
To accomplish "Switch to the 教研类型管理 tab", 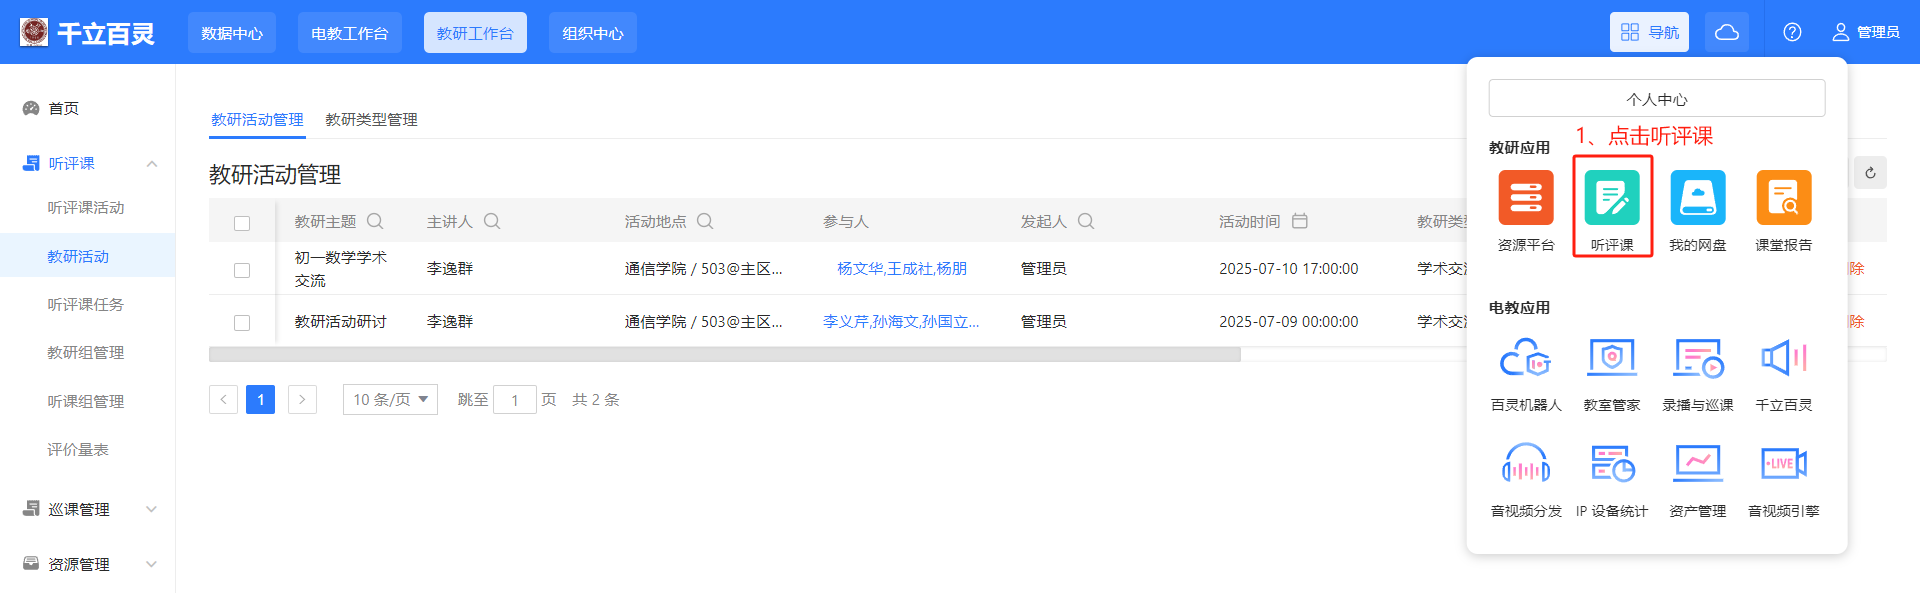I will click(371, 120).
